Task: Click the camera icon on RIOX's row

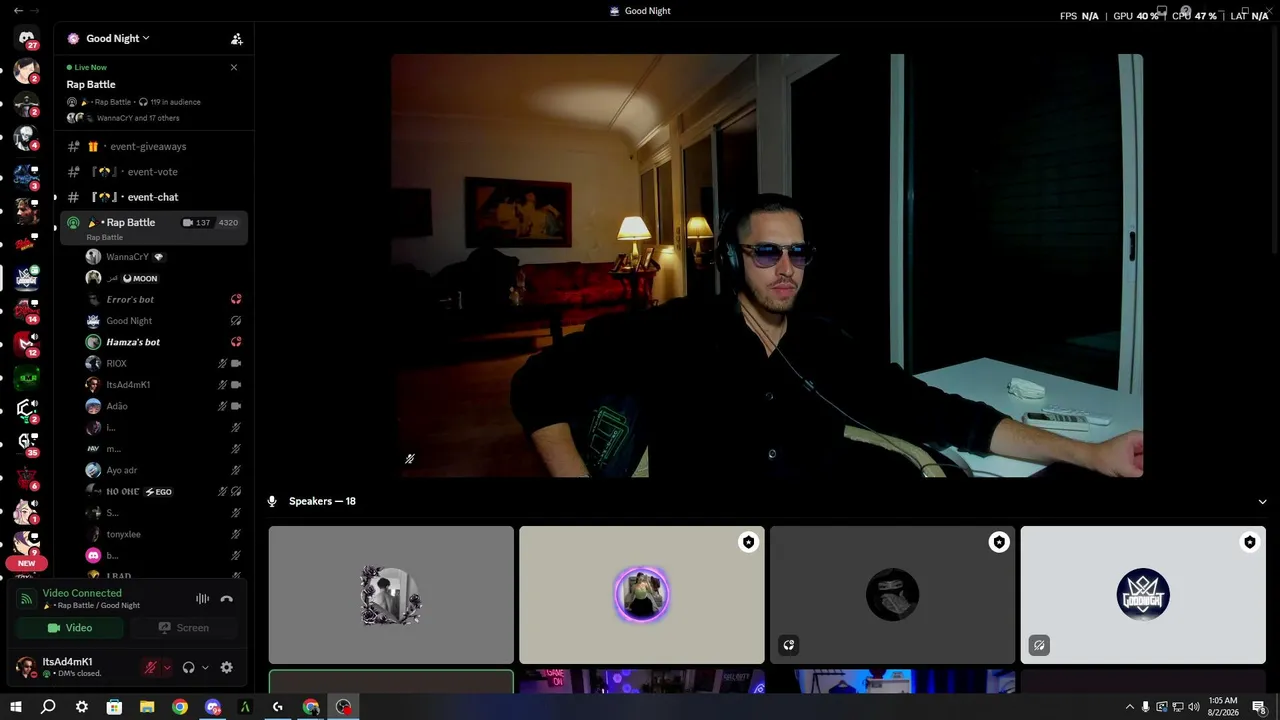Action: click(236, 363)
